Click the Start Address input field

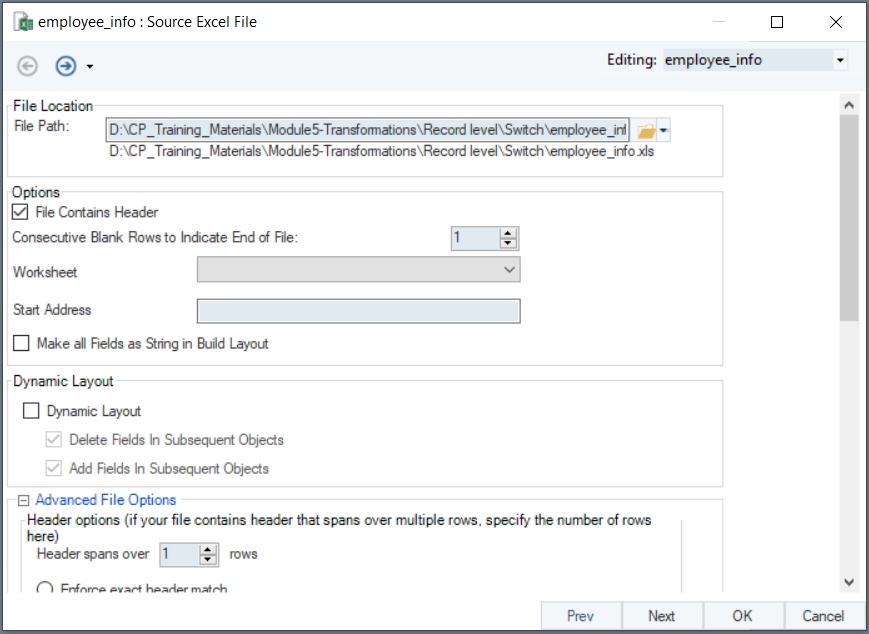[x=358, y=311]
